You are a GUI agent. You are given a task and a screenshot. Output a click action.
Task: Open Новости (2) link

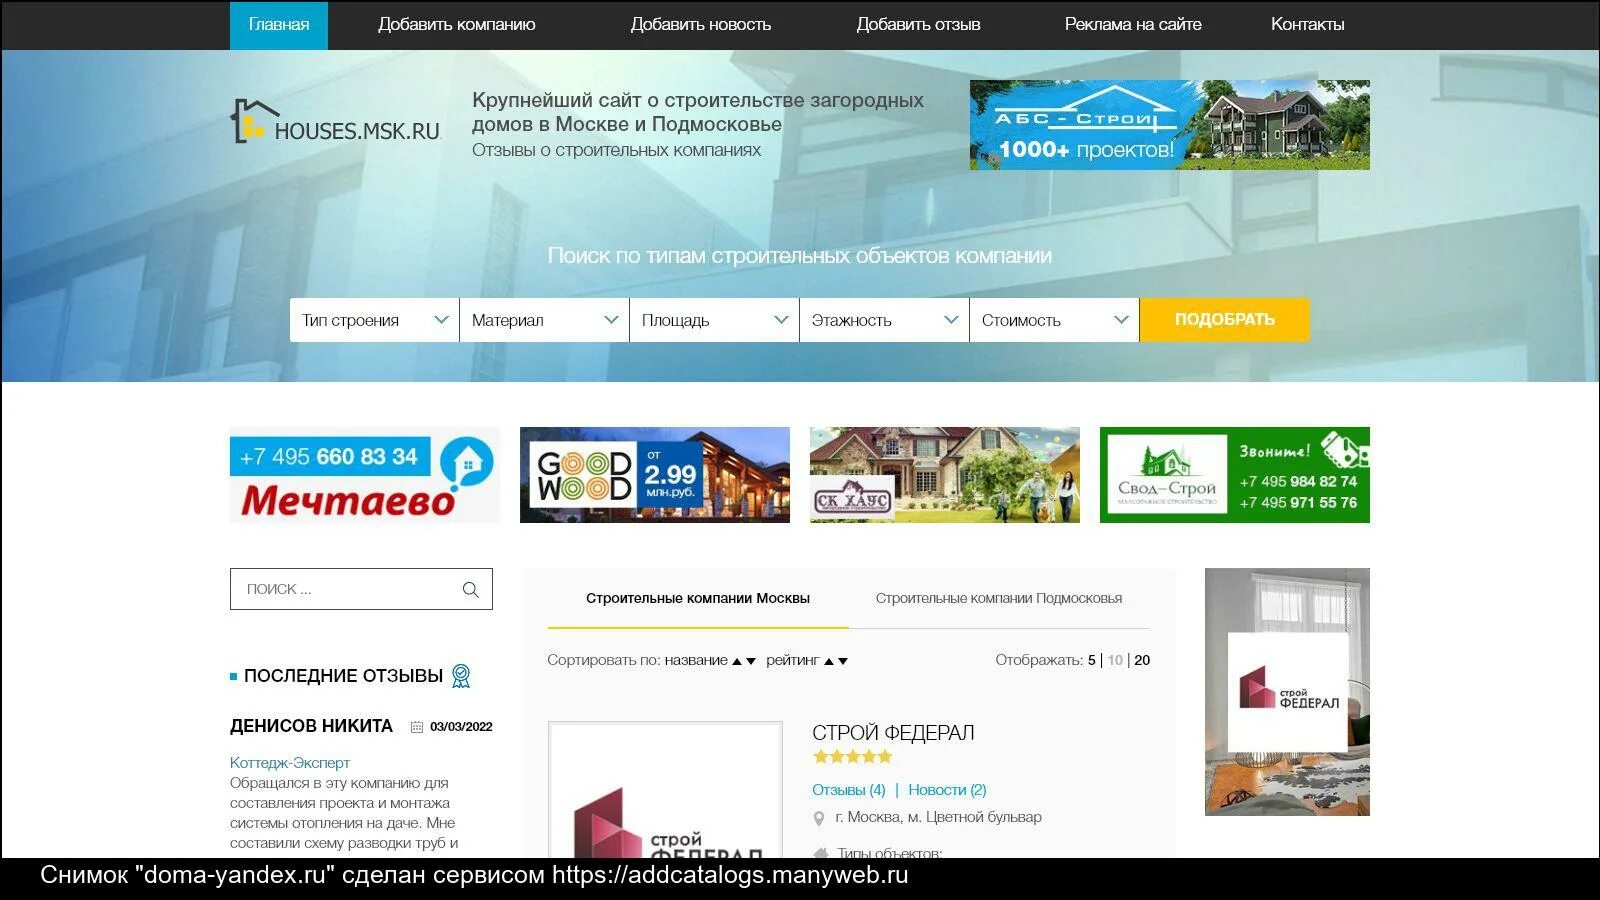[x=947, y=790]
